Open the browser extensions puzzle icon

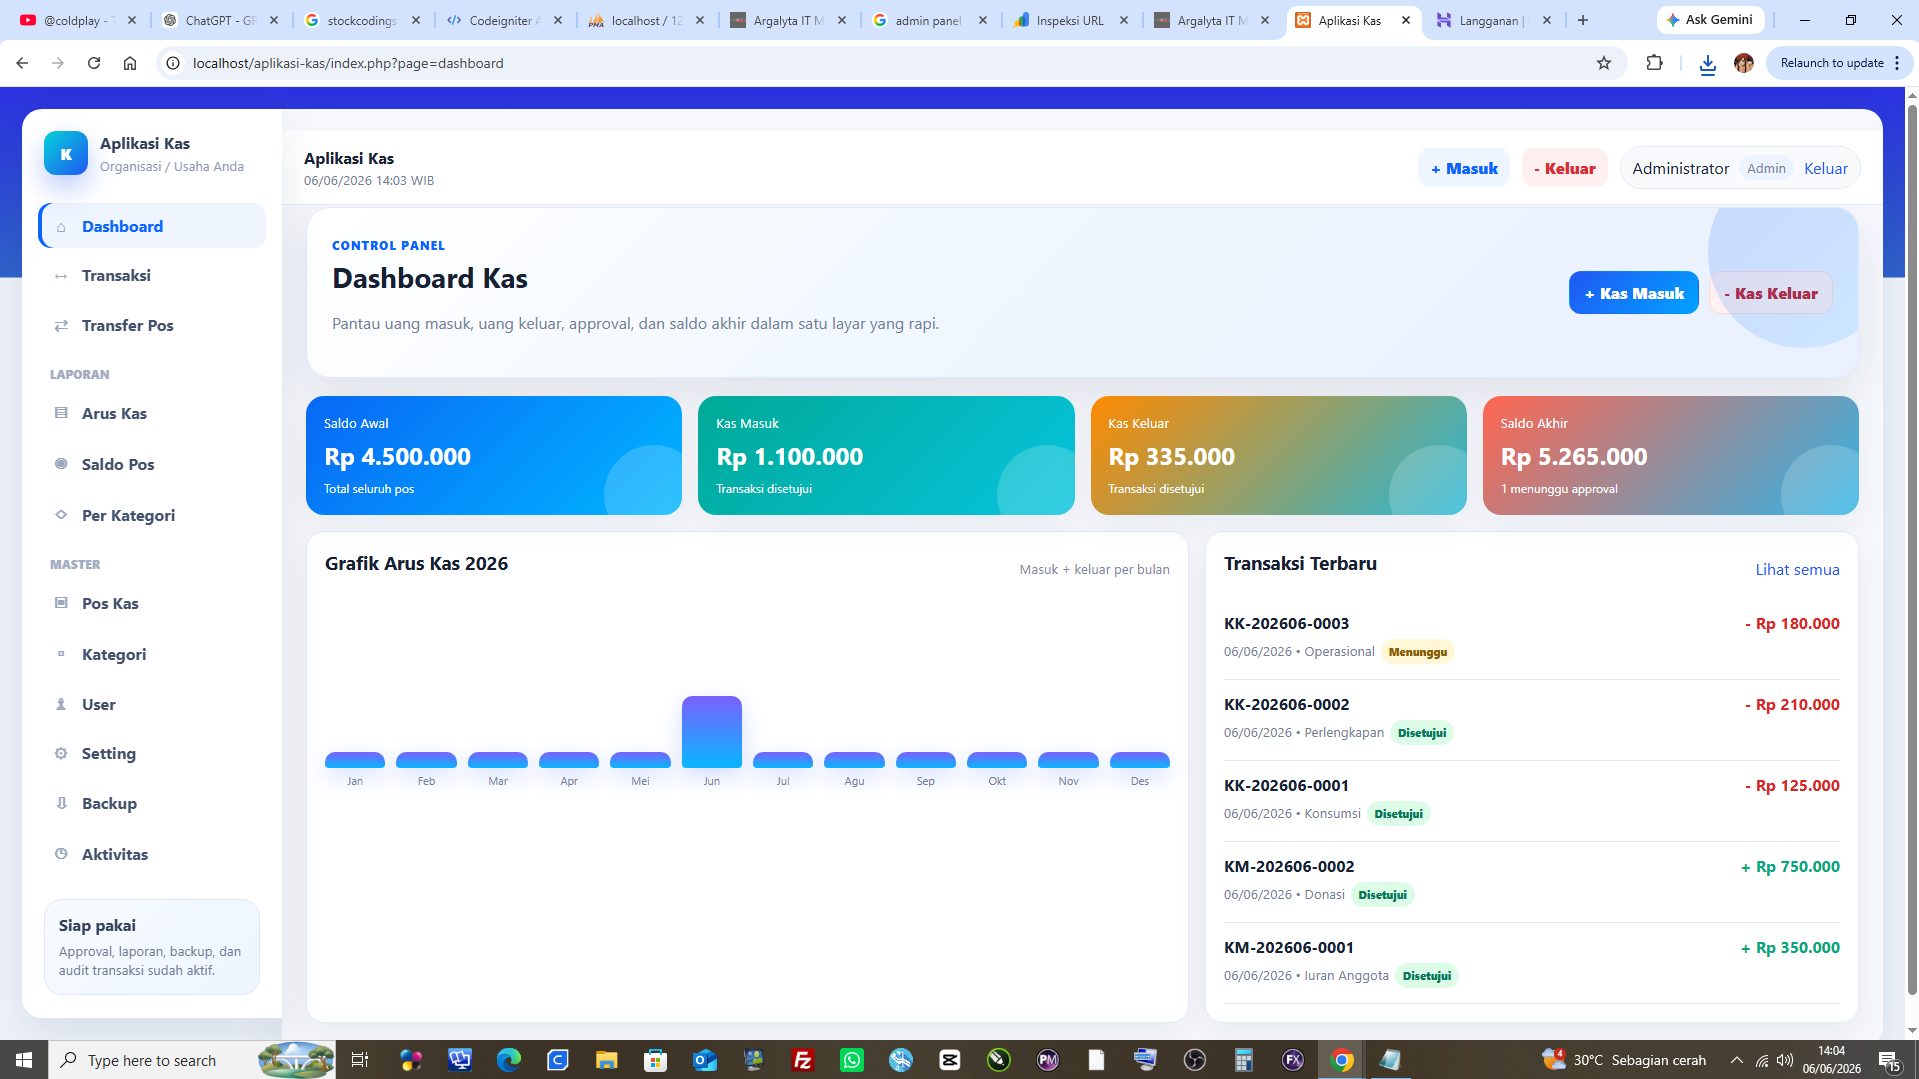[1655, 63]
